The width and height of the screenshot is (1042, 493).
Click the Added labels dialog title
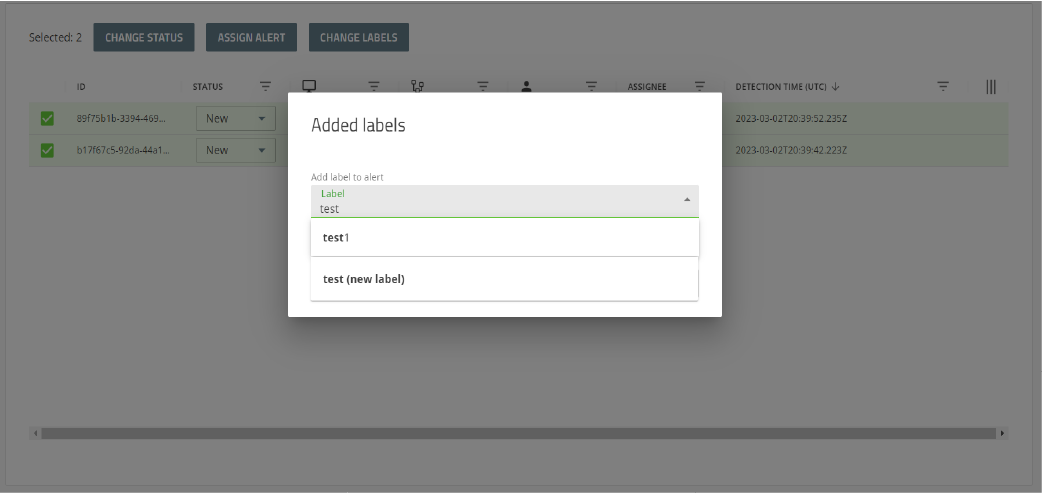(358, 125)
